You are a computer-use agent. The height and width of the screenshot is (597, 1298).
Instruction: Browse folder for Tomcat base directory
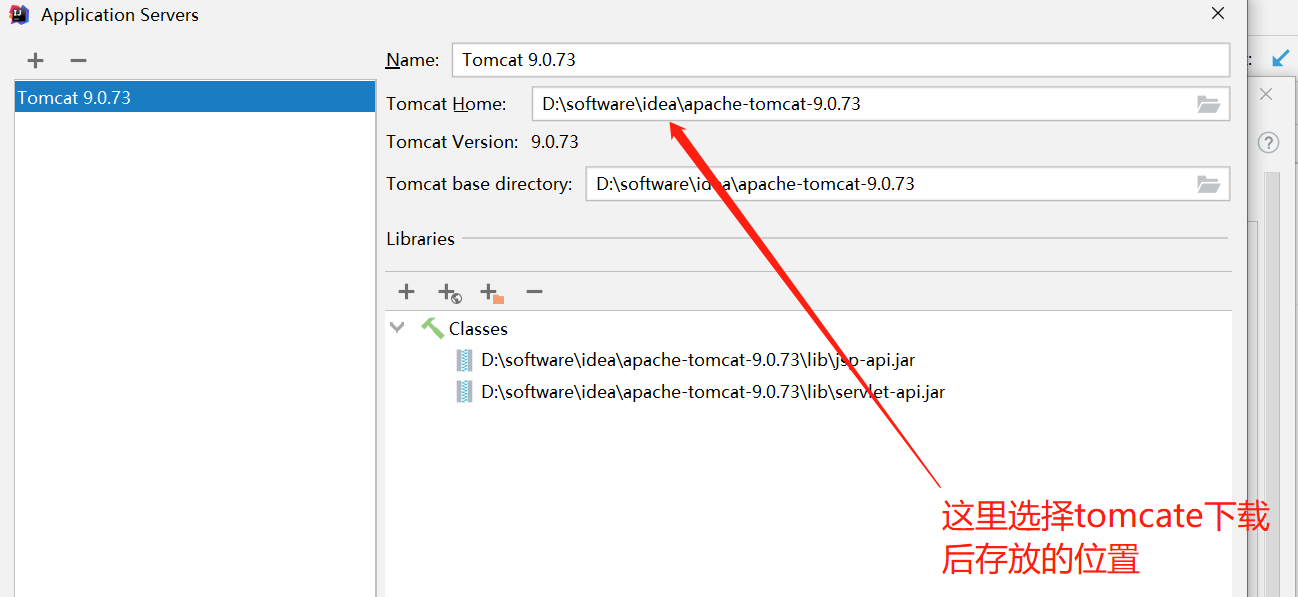1209,184
